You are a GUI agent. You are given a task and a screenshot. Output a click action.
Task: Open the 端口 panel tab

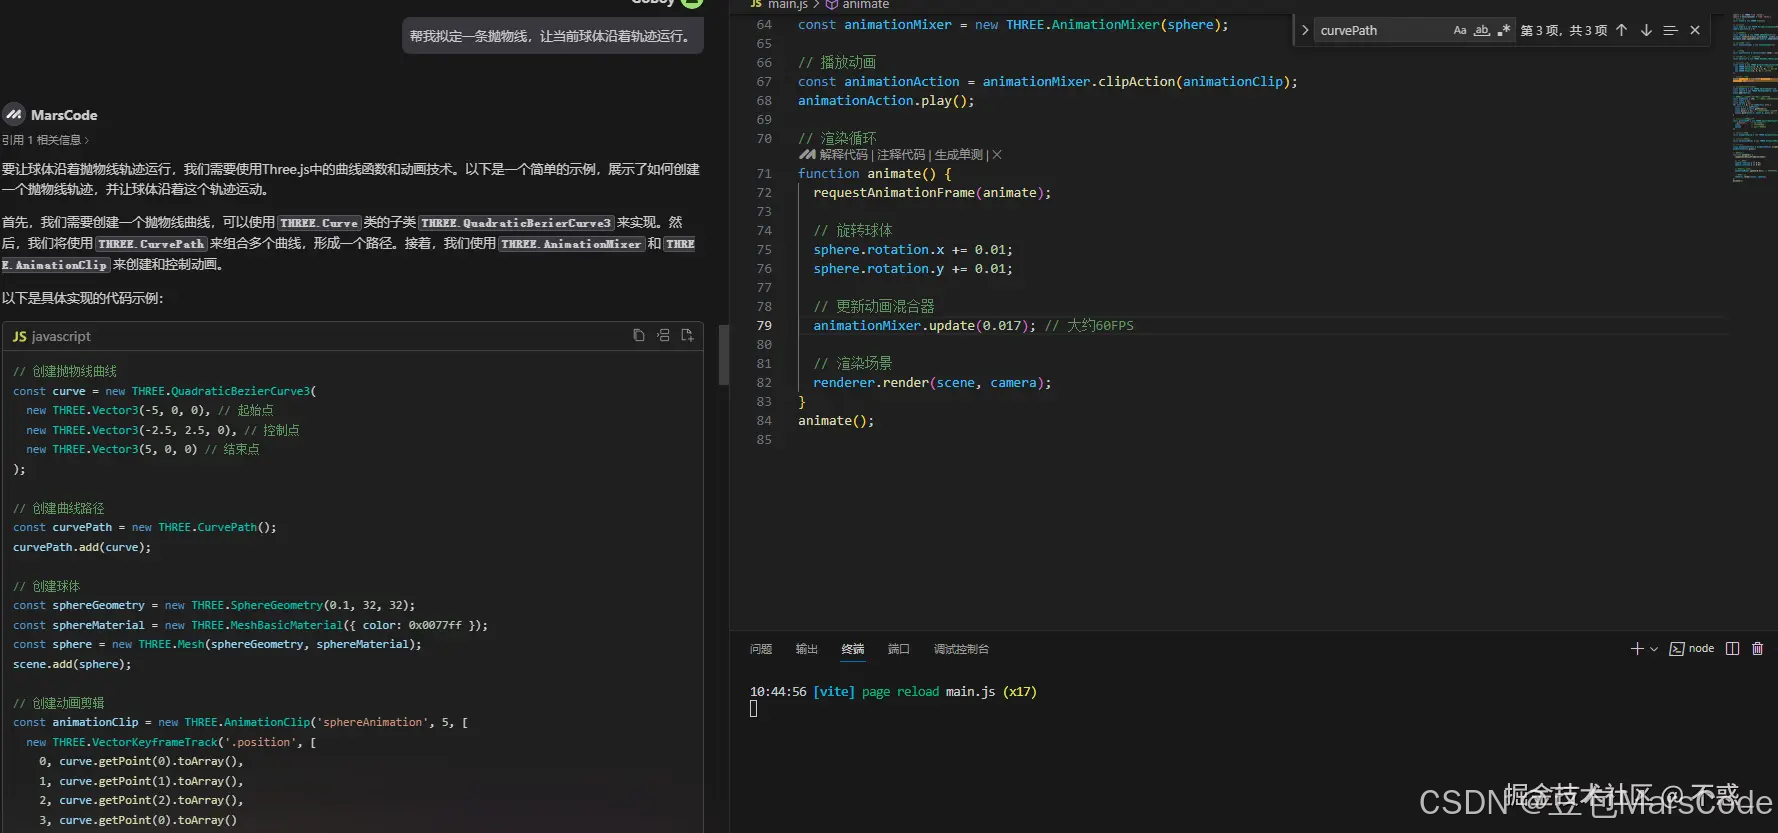point(899,649)
